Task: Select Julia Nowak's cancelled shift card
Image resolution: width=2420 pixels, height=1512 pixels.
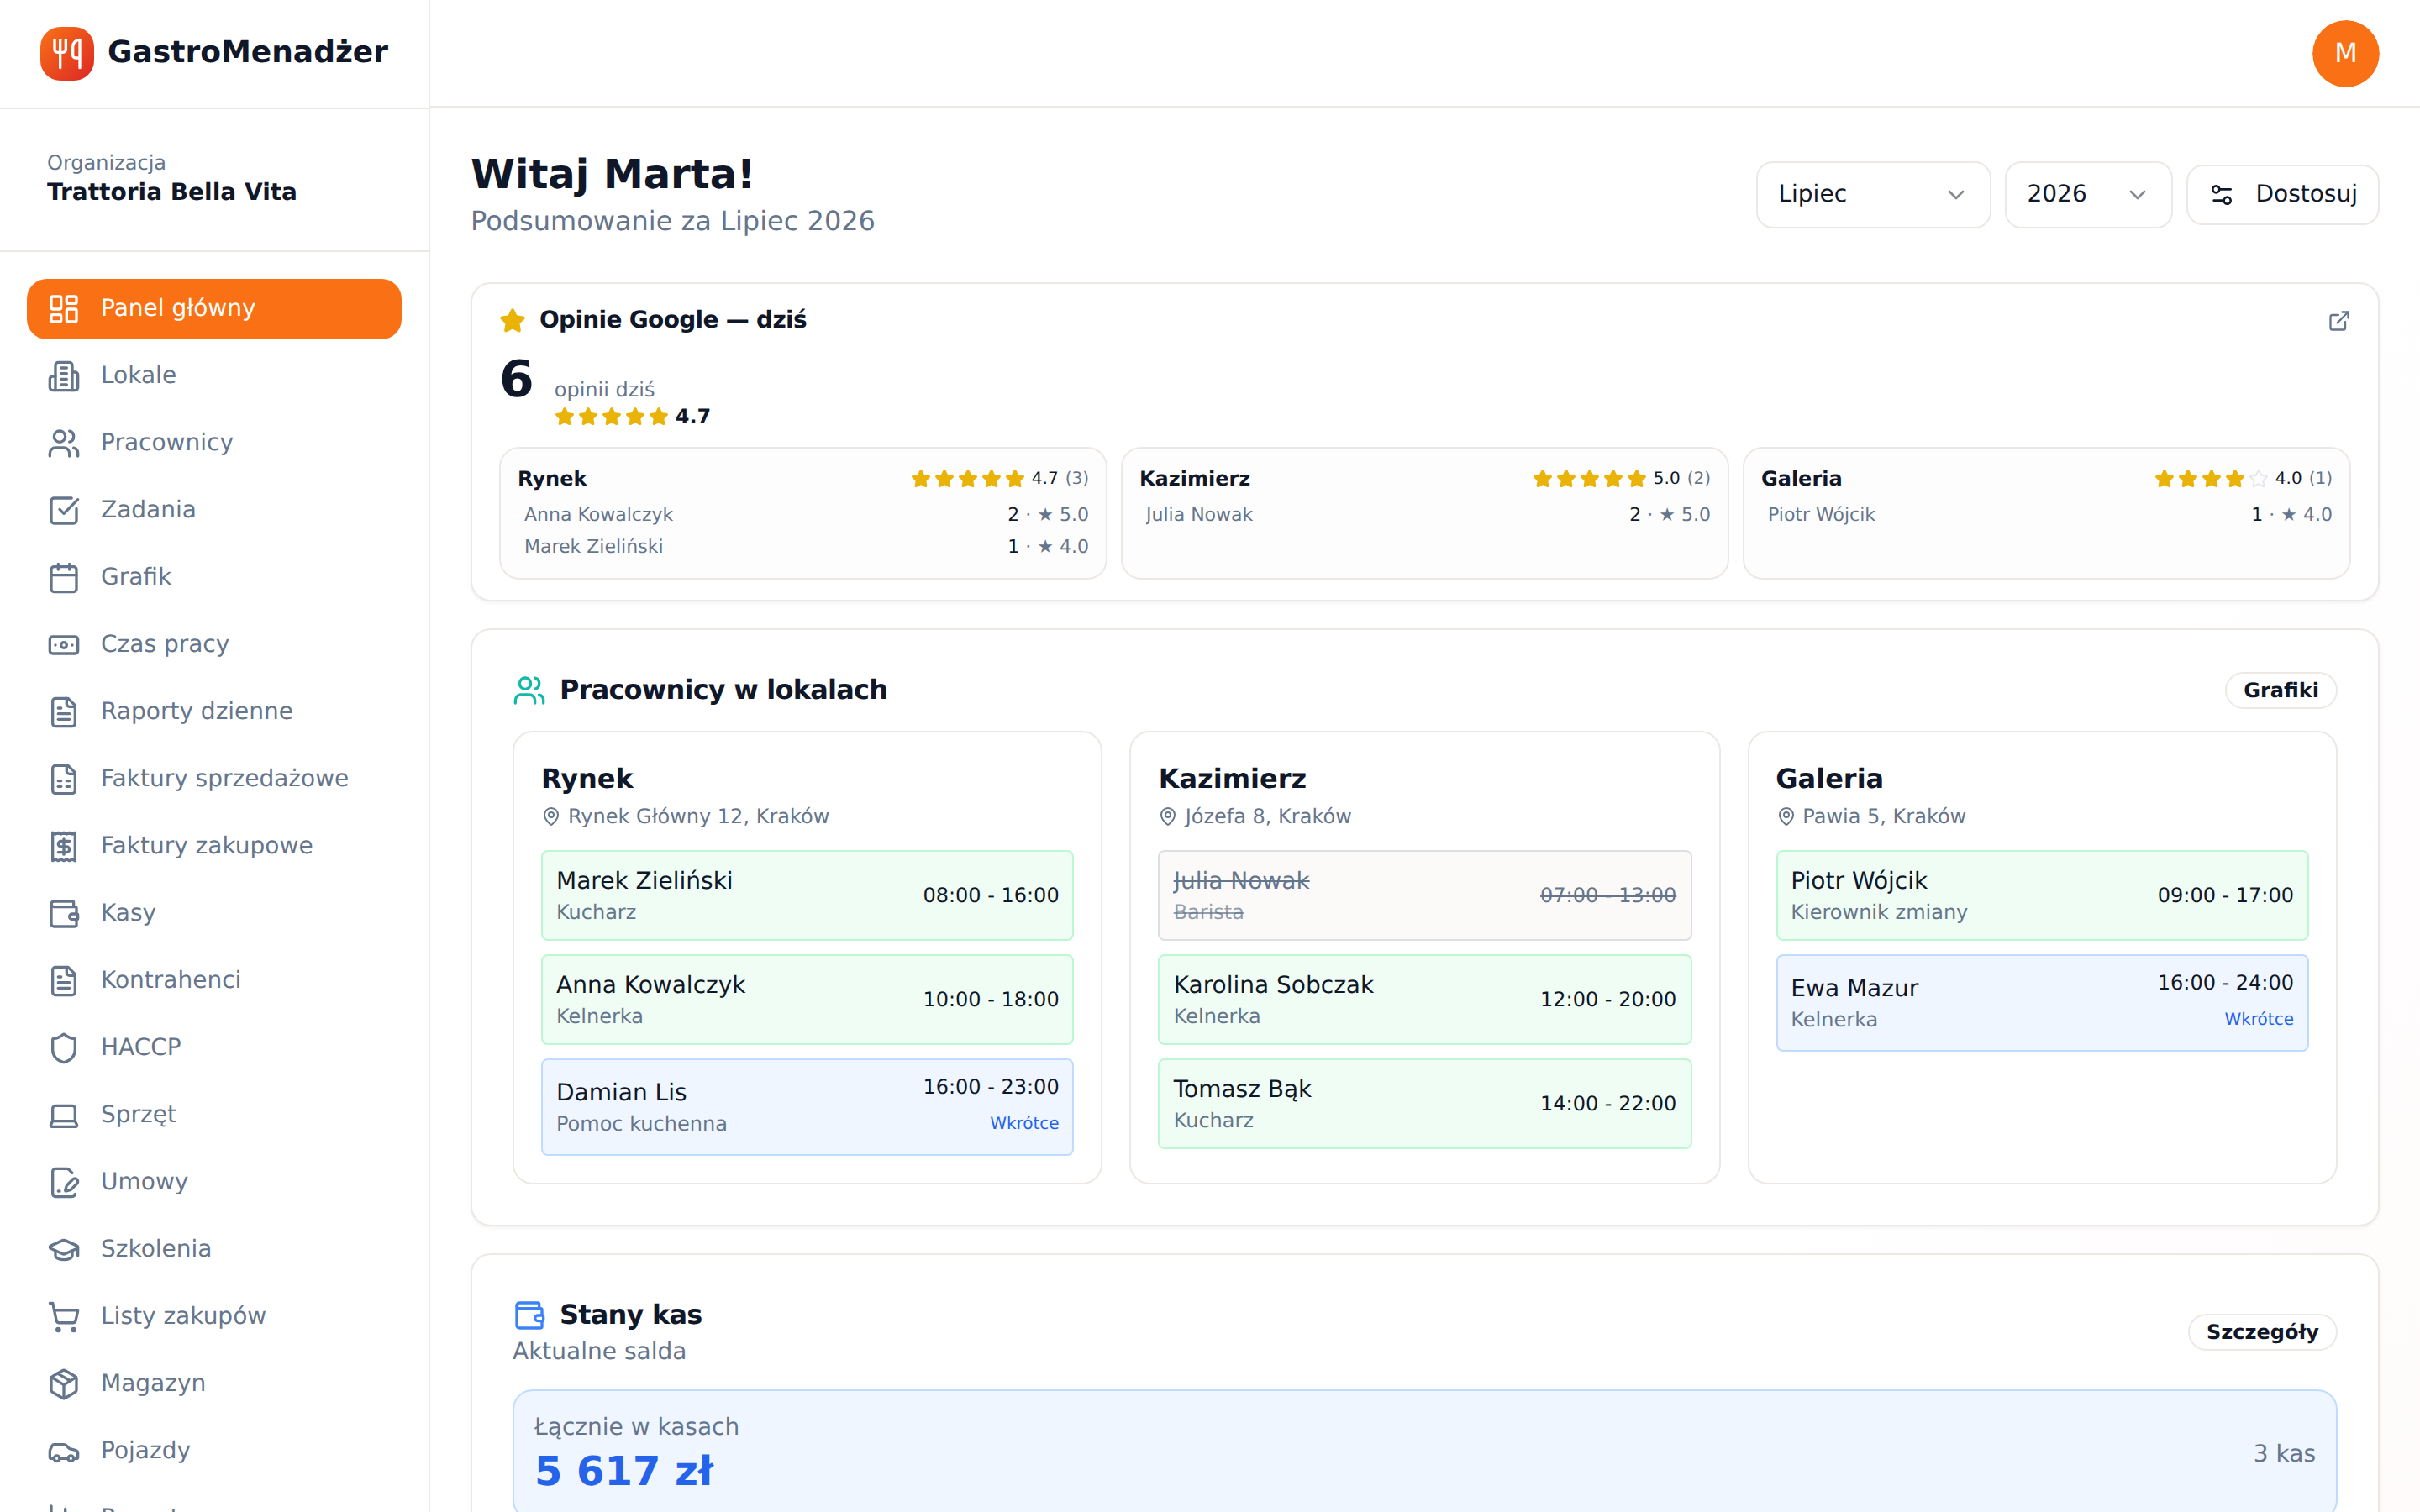Action: 1425,895
